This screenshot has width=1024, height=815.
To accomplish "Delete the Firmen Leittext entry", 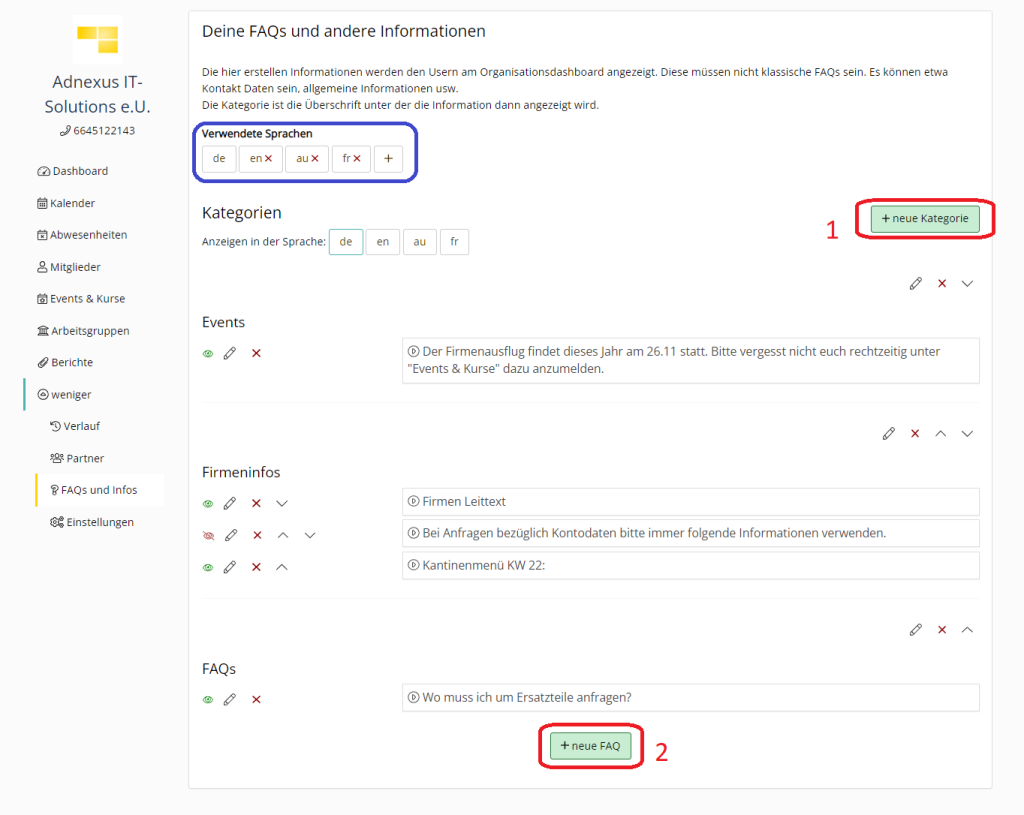I will 257,503.
